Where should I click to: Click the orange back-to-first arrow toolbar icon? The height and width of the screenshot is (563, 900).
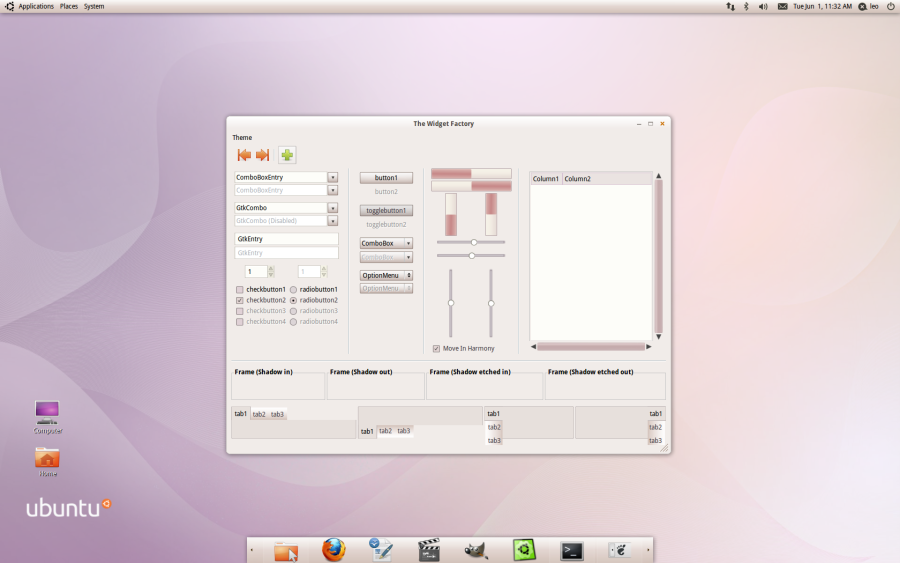click(x=244, y=155)
